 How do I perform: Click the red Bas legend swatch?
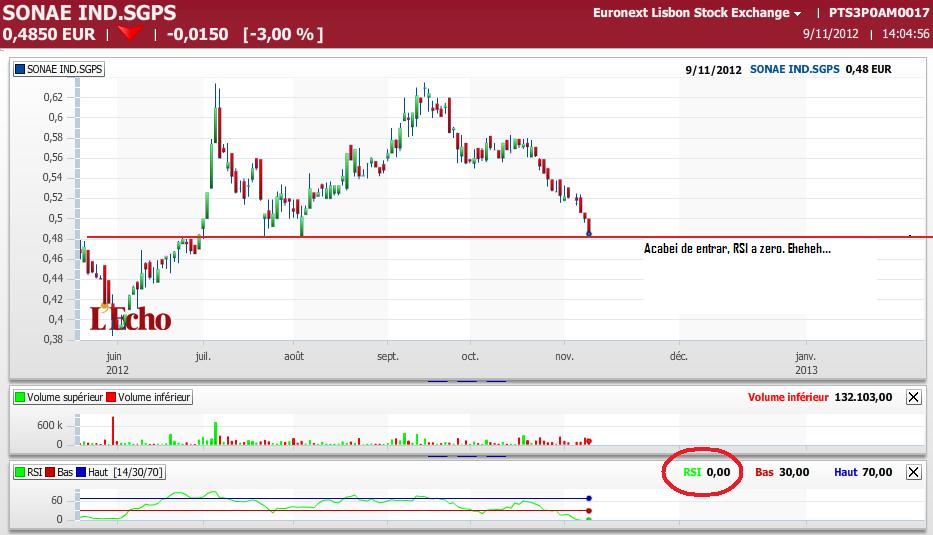click(49, 472)
